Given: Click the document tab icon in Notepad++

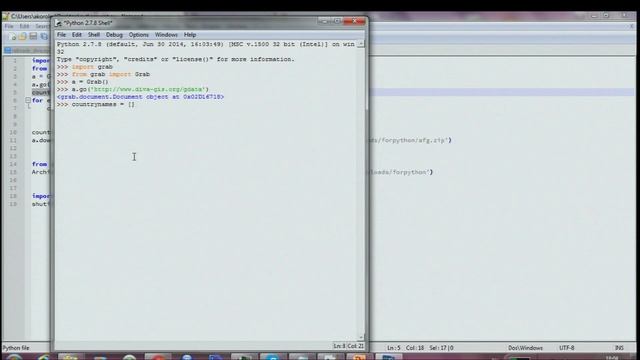Looking at the screenshot, I should coord(8,50).
